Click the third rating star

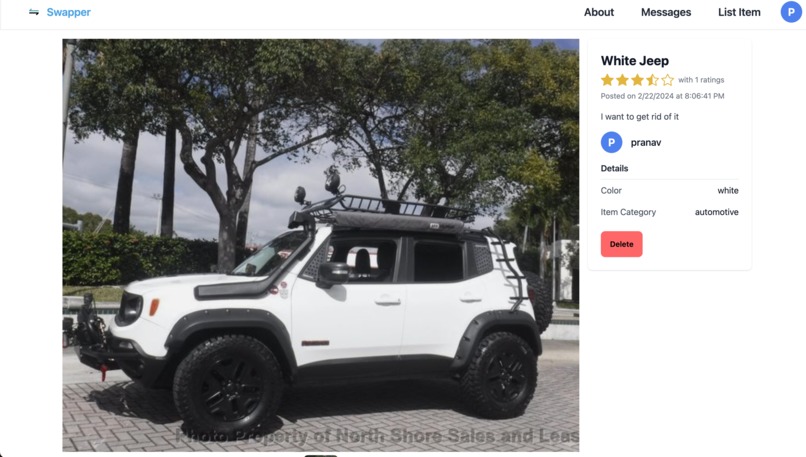(637, 80)
